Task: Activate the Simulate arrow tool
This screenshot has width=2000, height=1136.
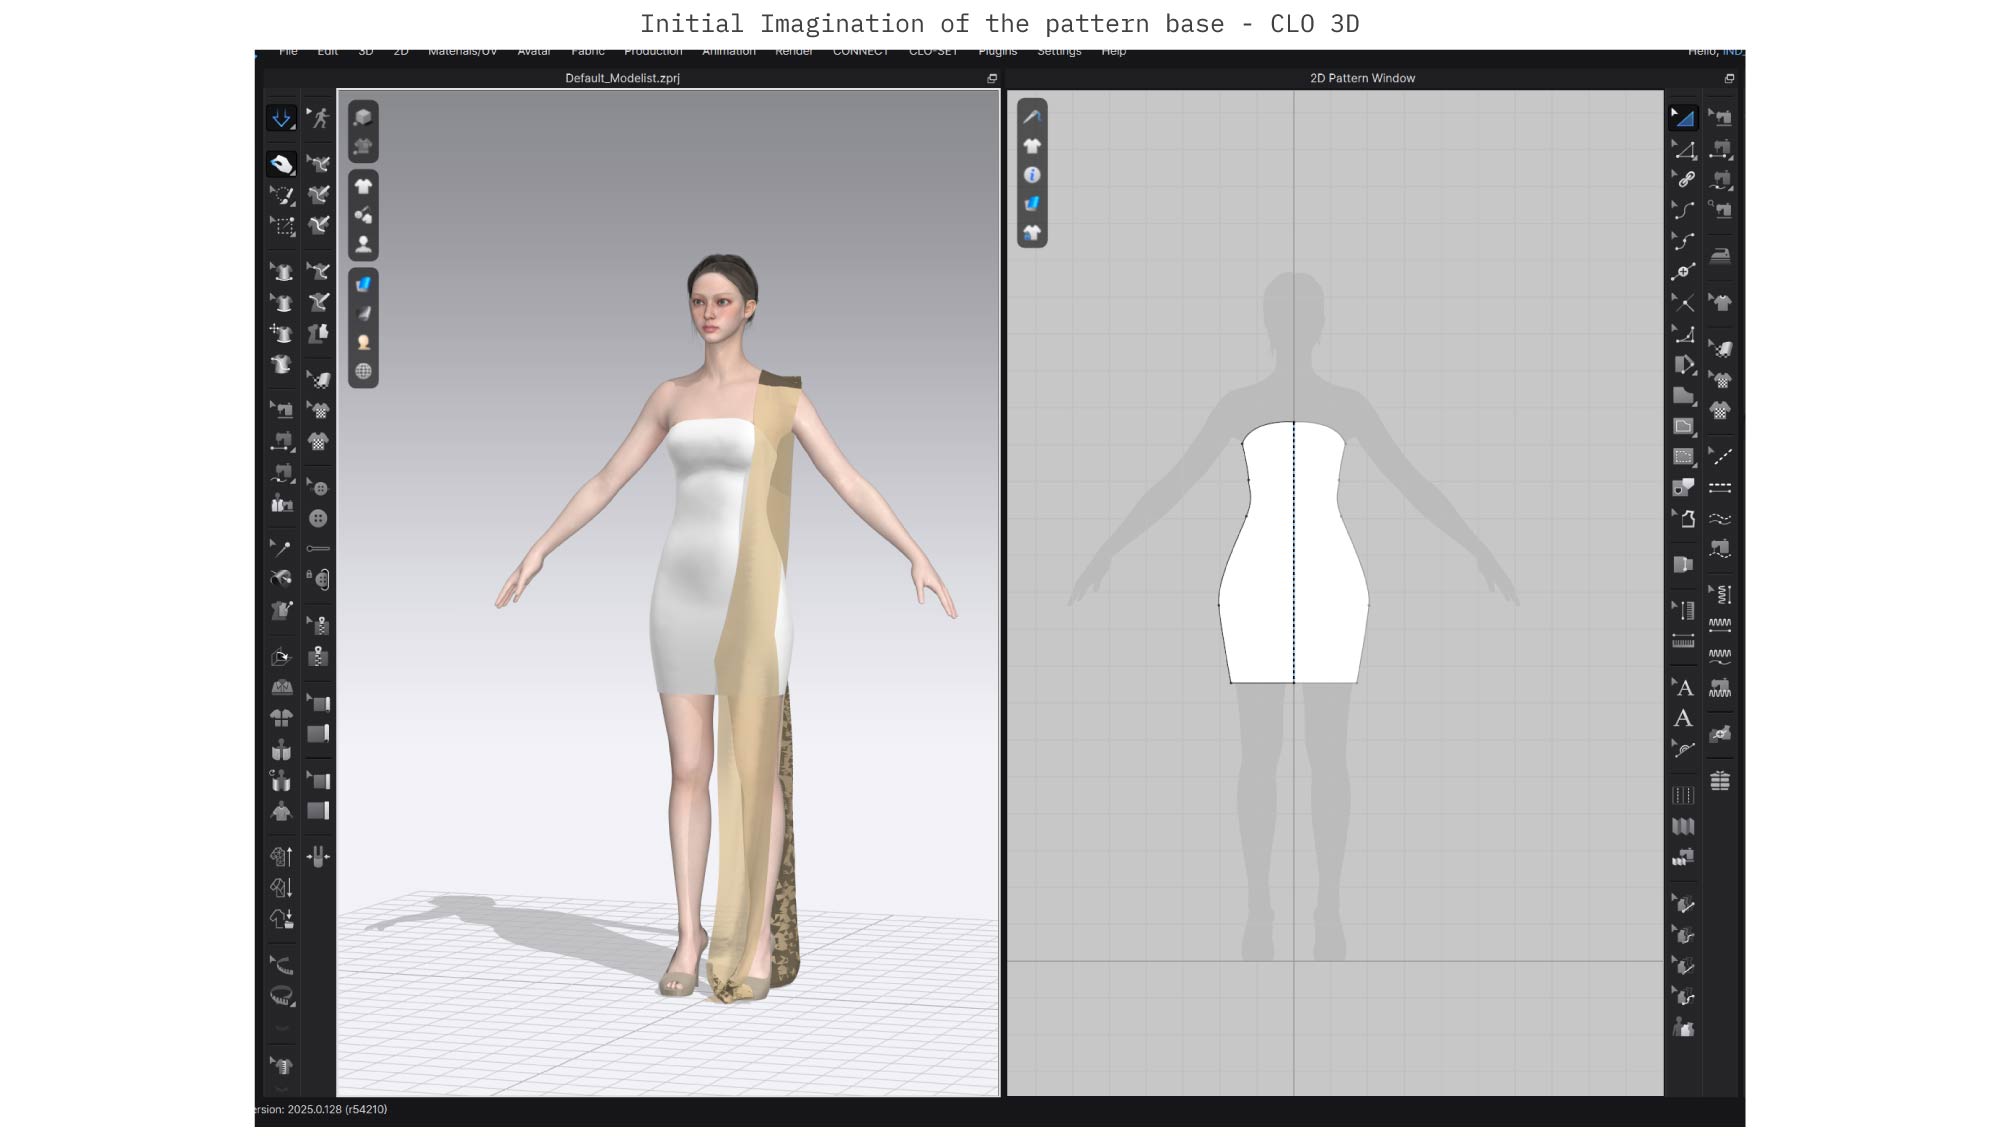Action: click(x=281, y=118)
